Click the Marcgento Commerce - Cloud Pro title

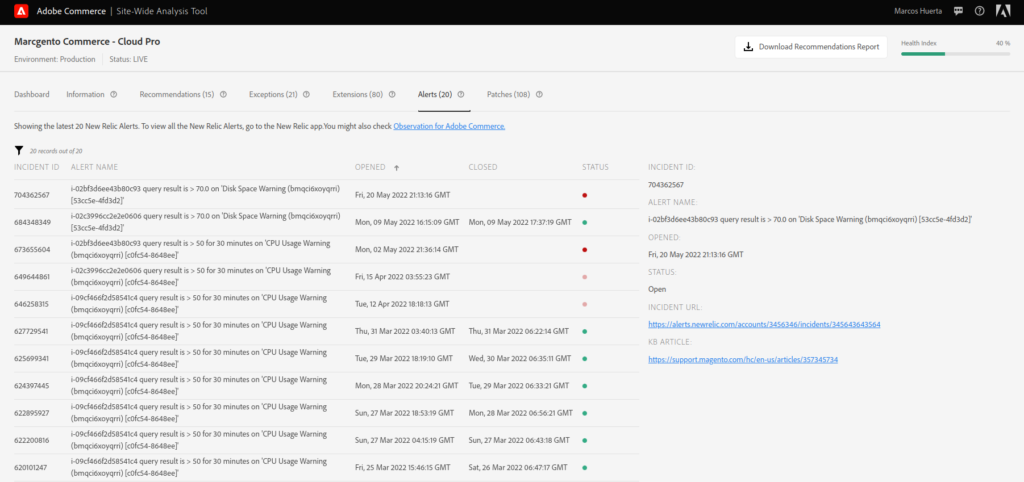point(87,42)
